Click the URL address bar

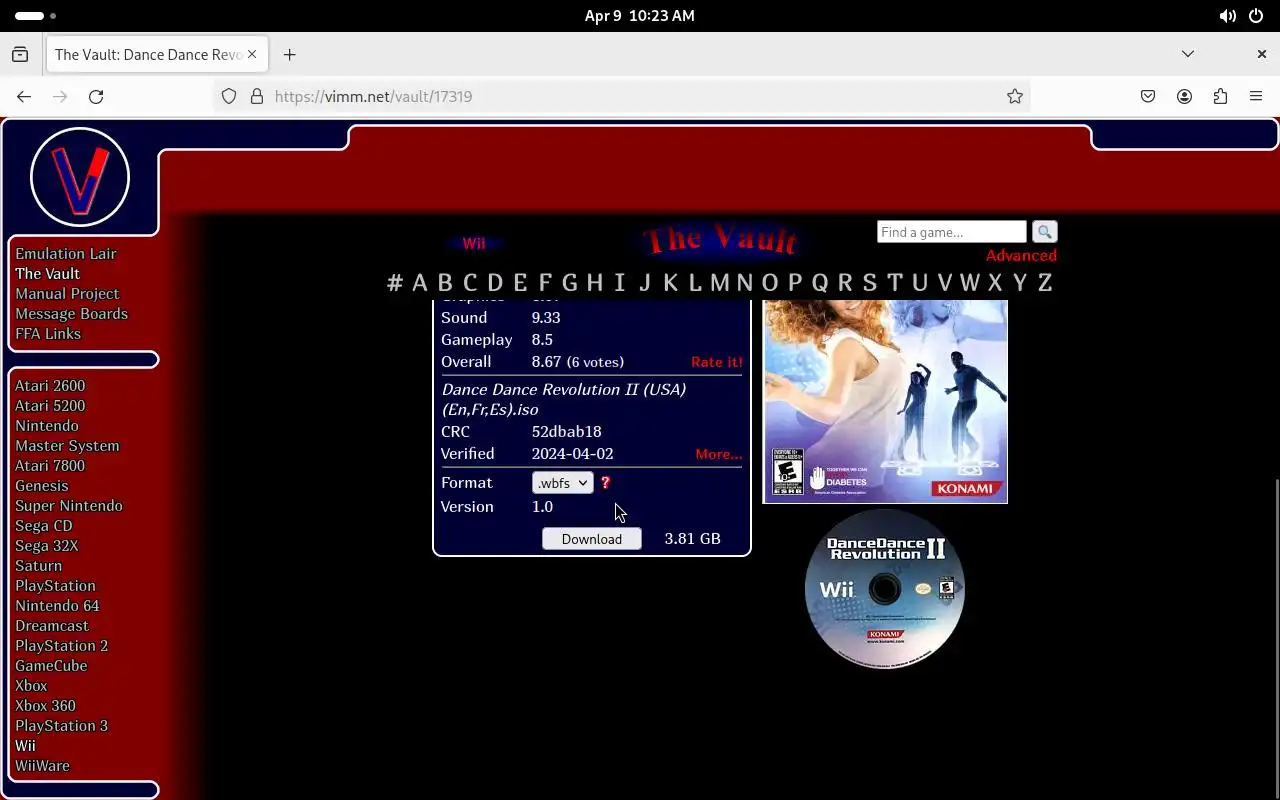[x=620, y=96]
